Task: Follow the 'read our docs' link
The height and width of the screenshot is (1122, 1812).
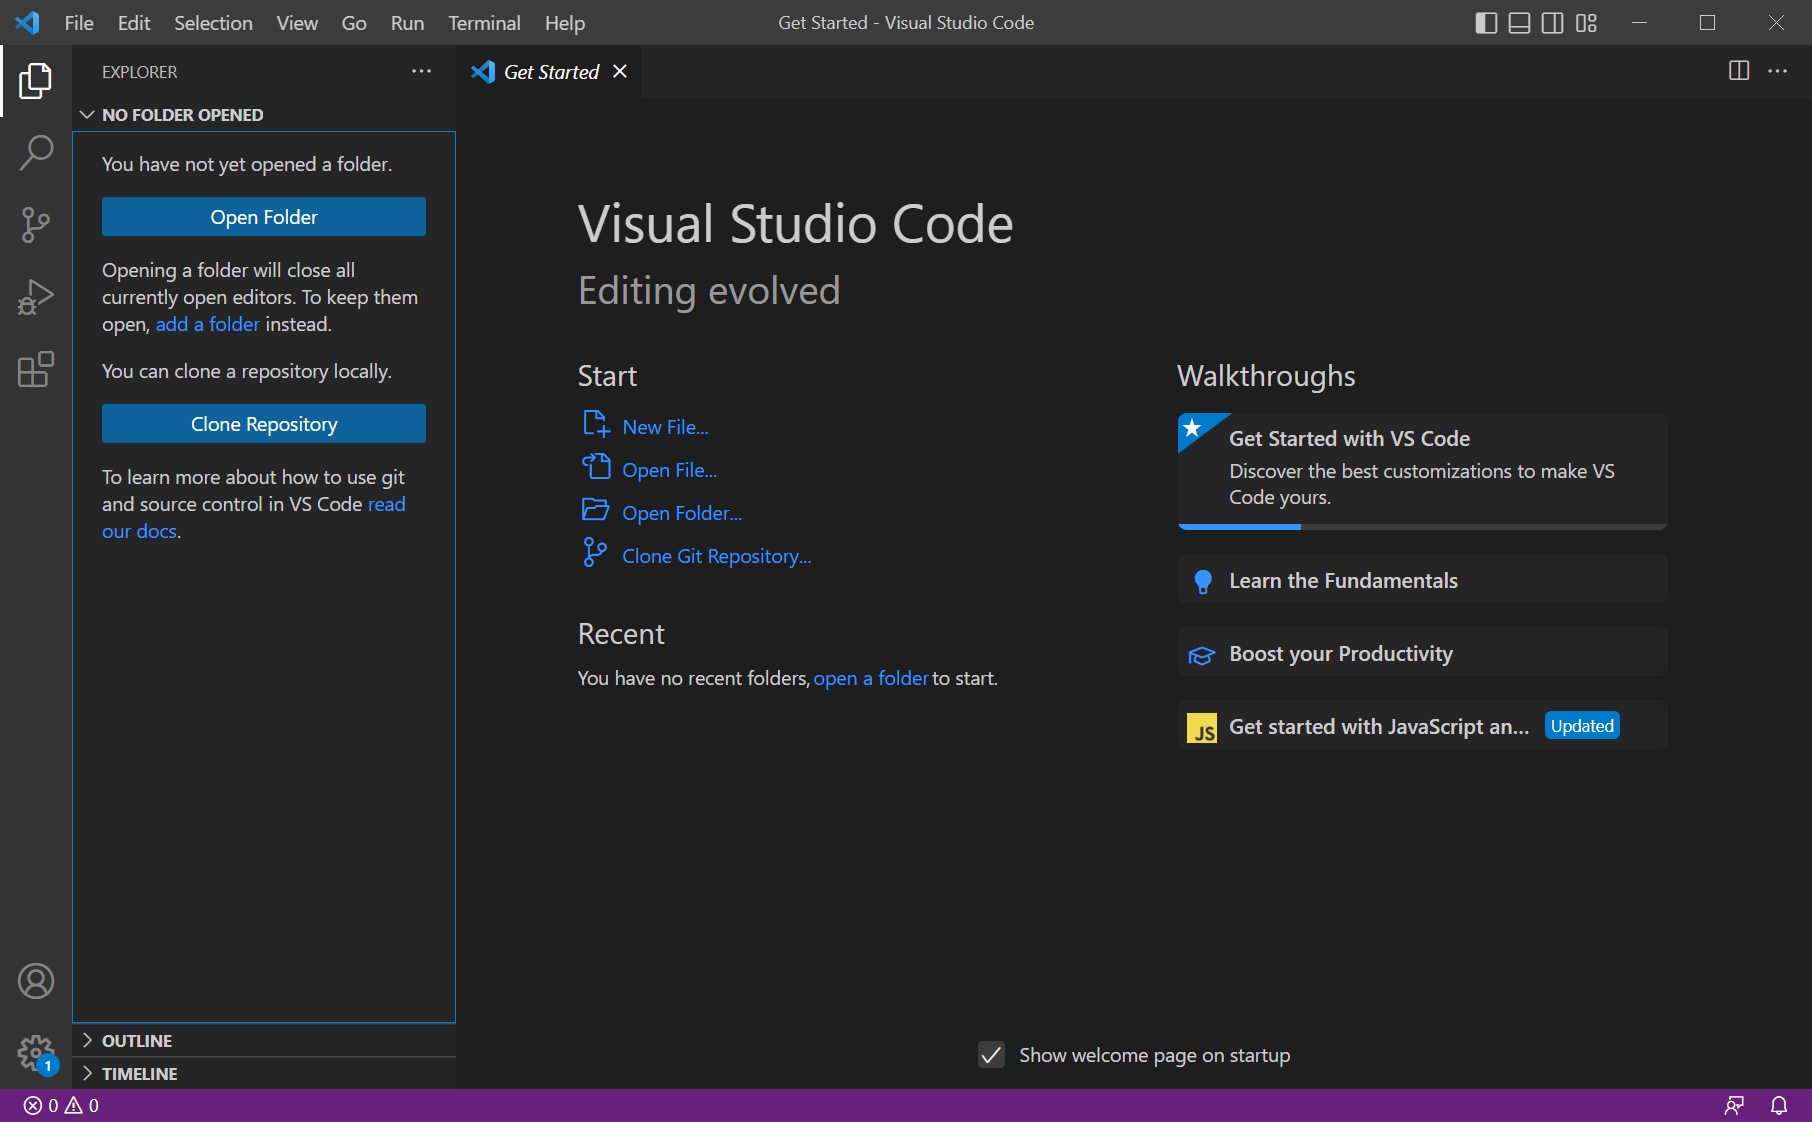Action: [x=254, y=518]
